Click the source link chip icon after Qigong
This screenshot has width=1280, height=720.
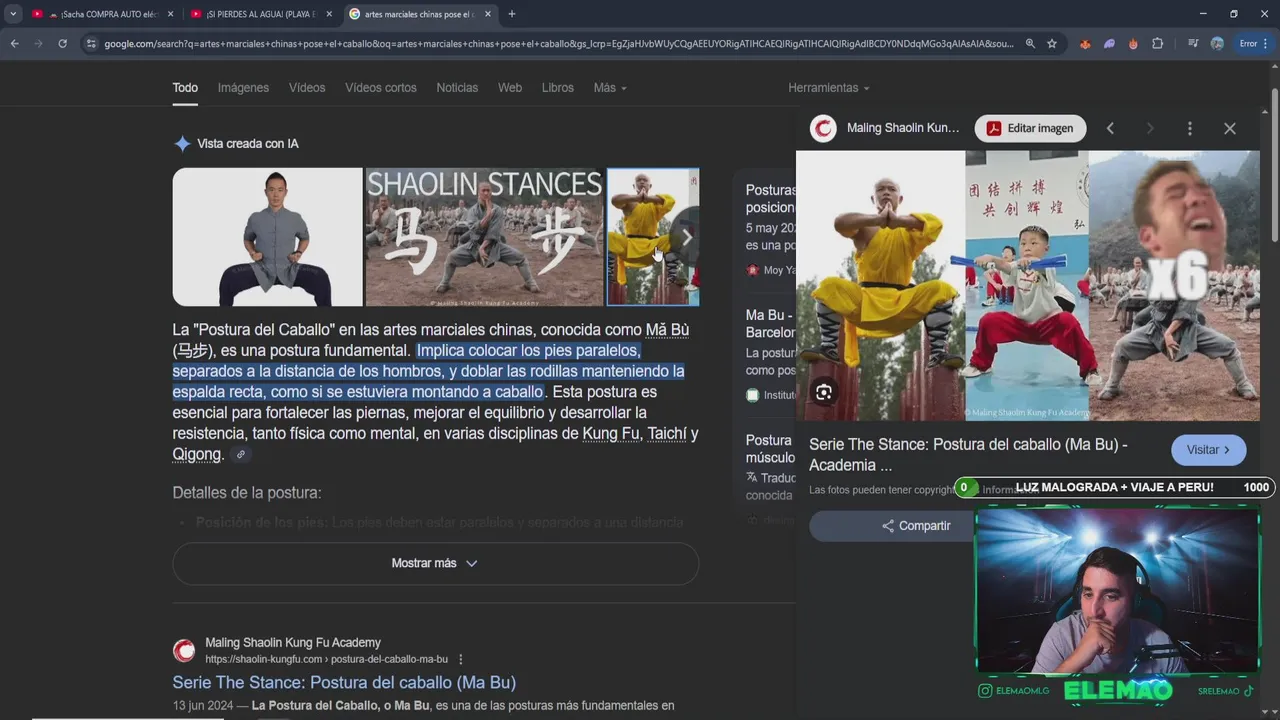tap(239, 455)
